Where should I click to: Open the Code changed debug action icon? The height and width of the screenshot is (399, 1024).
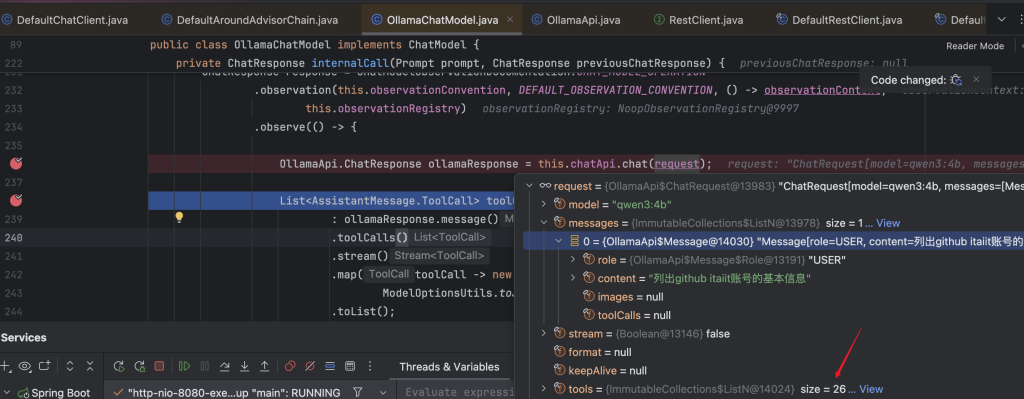pyautogui.click(x=956, y=80)
